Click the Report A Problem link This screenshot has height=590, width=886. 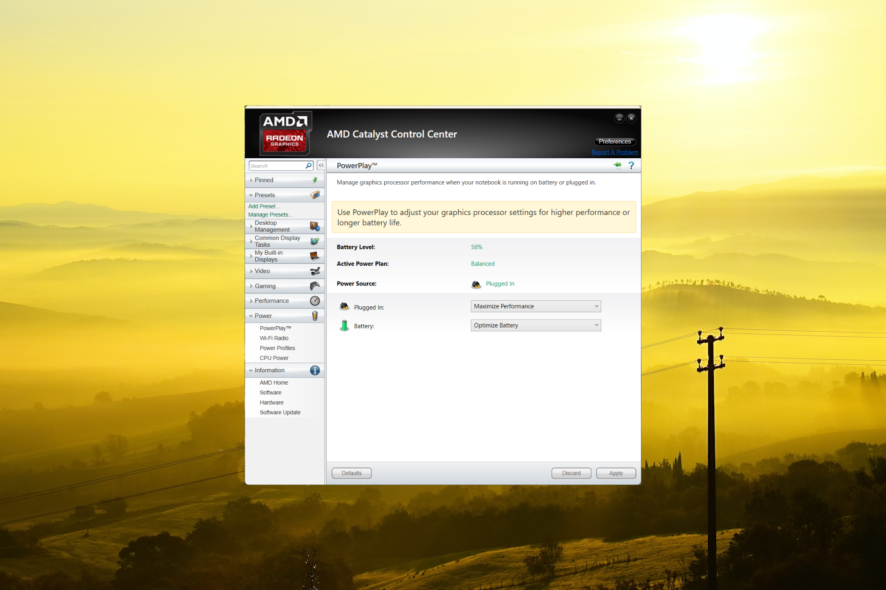click(615, 152)
